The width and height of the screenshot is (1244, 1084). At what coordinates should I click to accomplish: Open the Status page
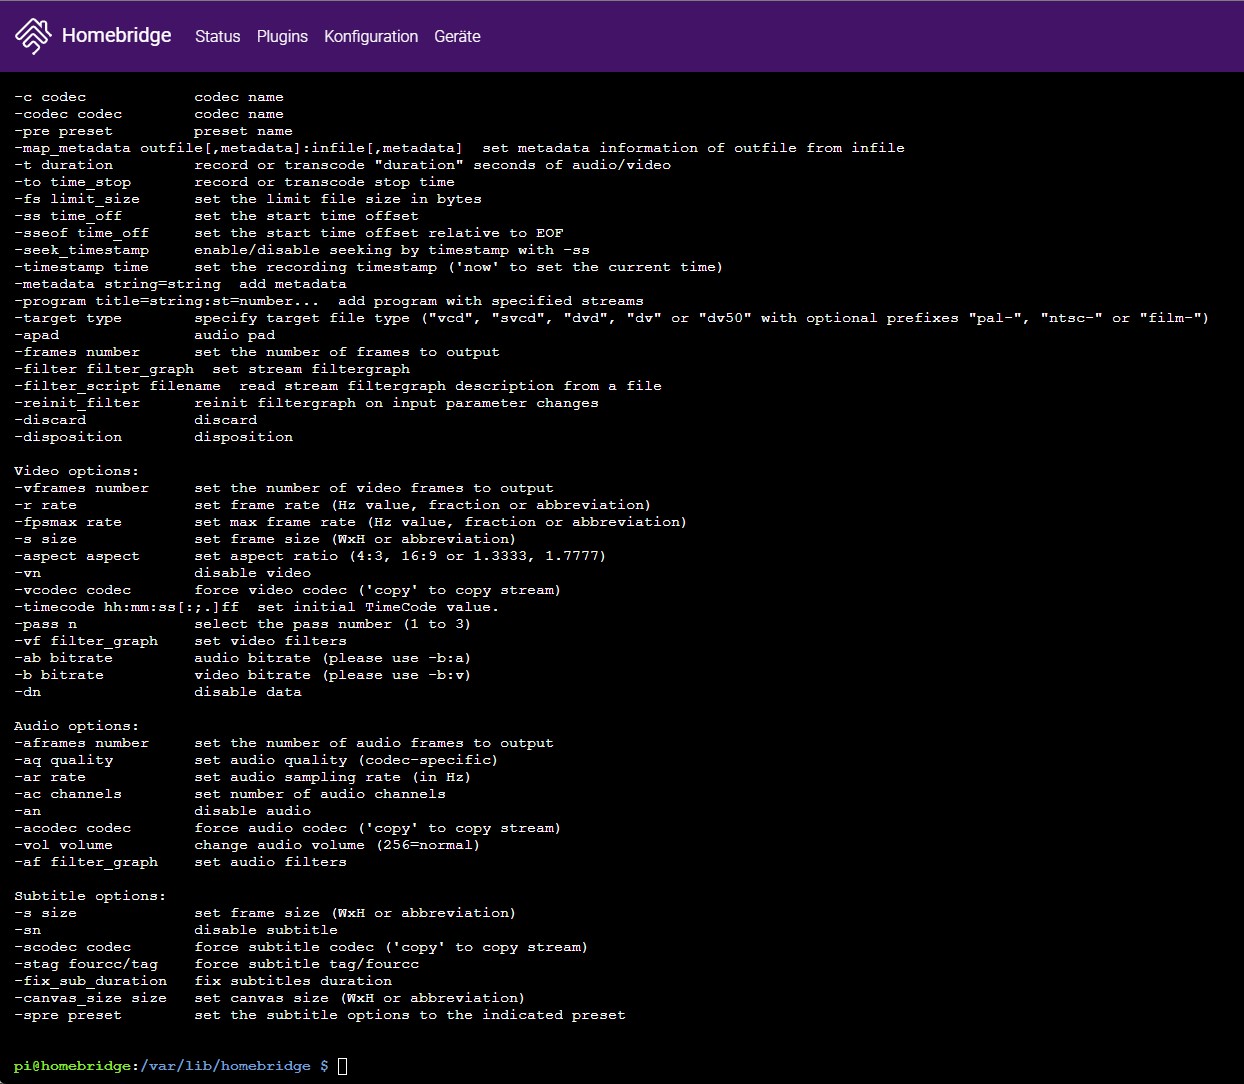pos(217,36)
